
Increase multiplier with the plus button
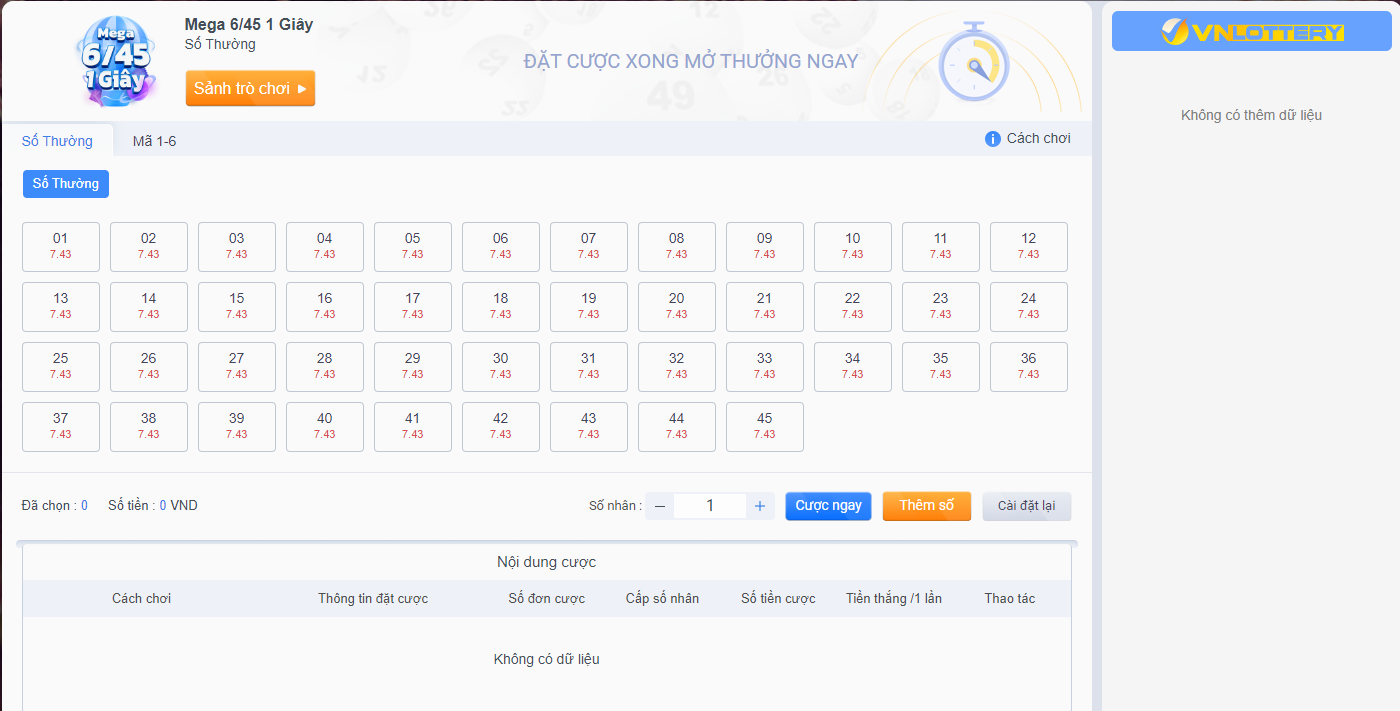point(760,506)
